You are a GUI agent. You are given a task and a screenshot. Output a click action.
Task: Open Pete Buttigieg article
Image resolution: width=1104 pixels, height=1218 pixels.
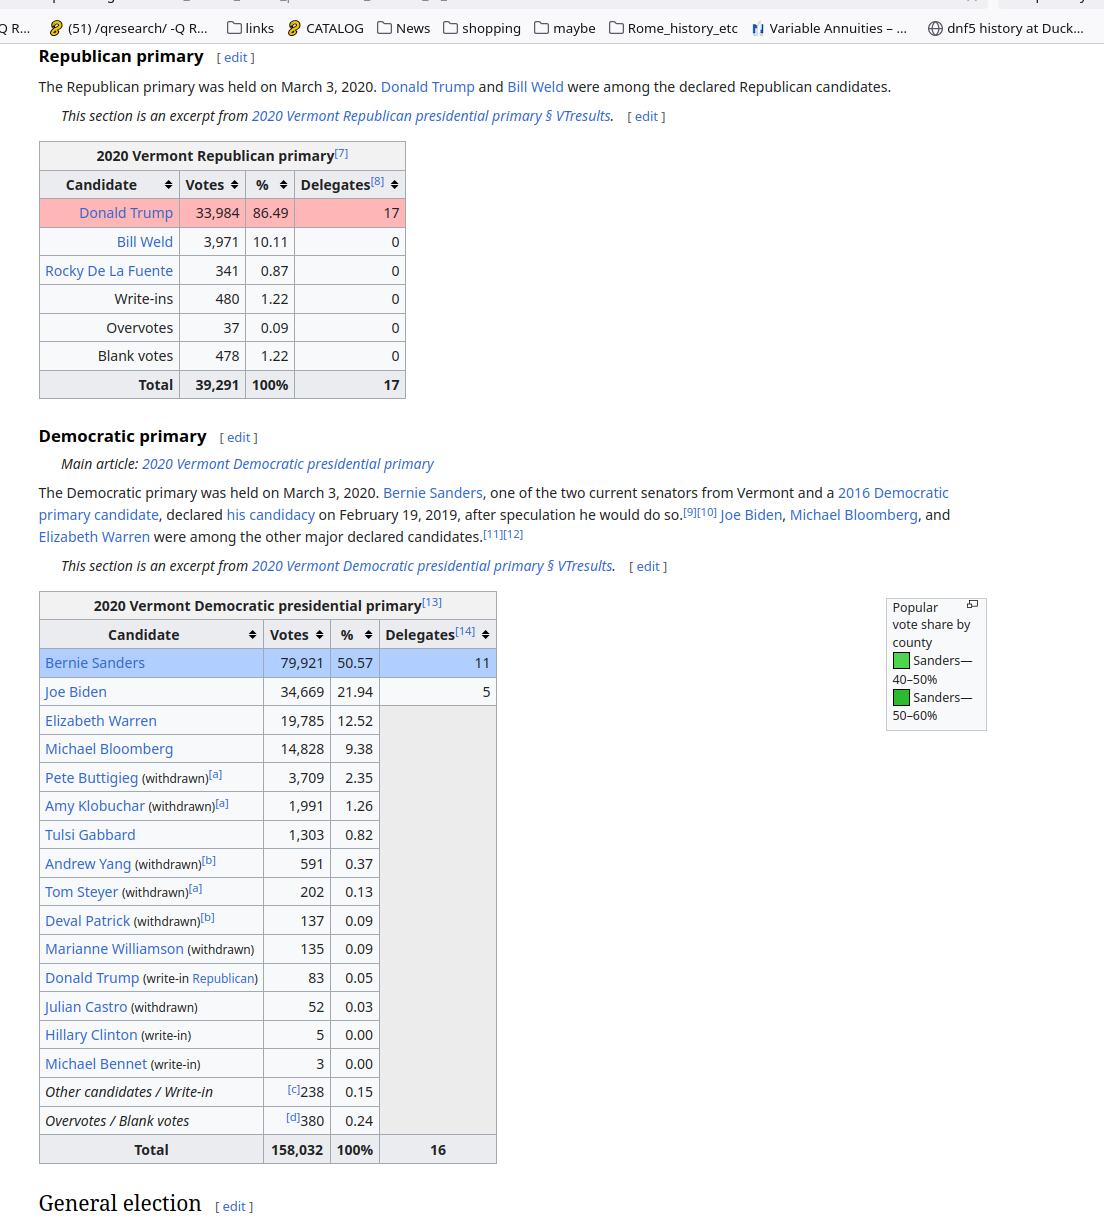tap(92, 778)
